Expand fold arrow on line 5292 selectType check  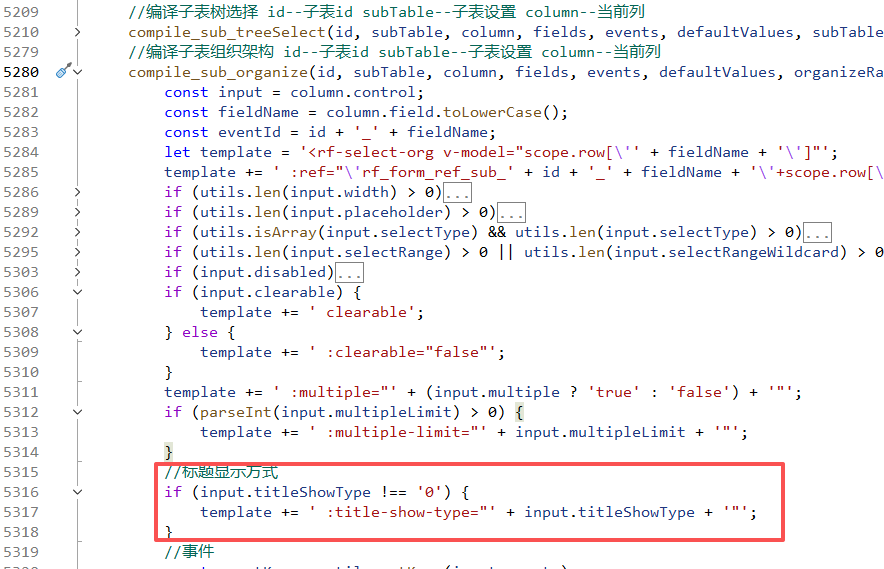(78, 232)
